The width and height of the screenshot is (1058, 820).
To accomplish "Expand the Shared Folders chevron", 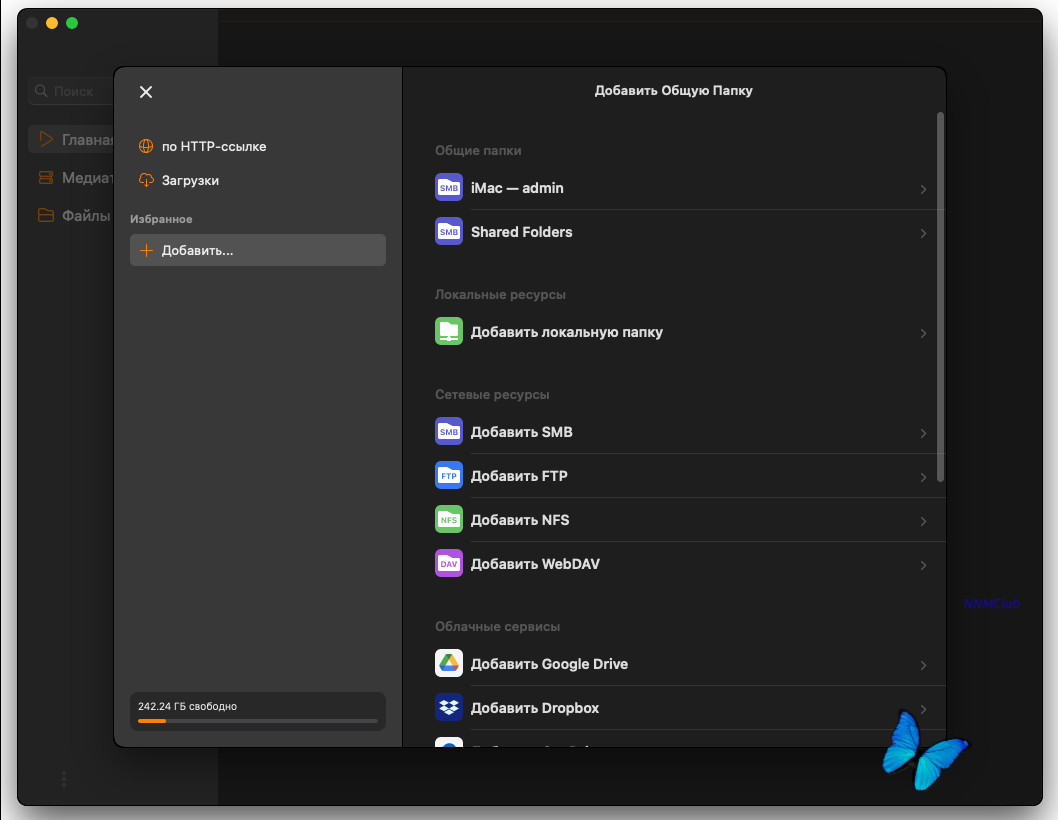I will 923,234.
